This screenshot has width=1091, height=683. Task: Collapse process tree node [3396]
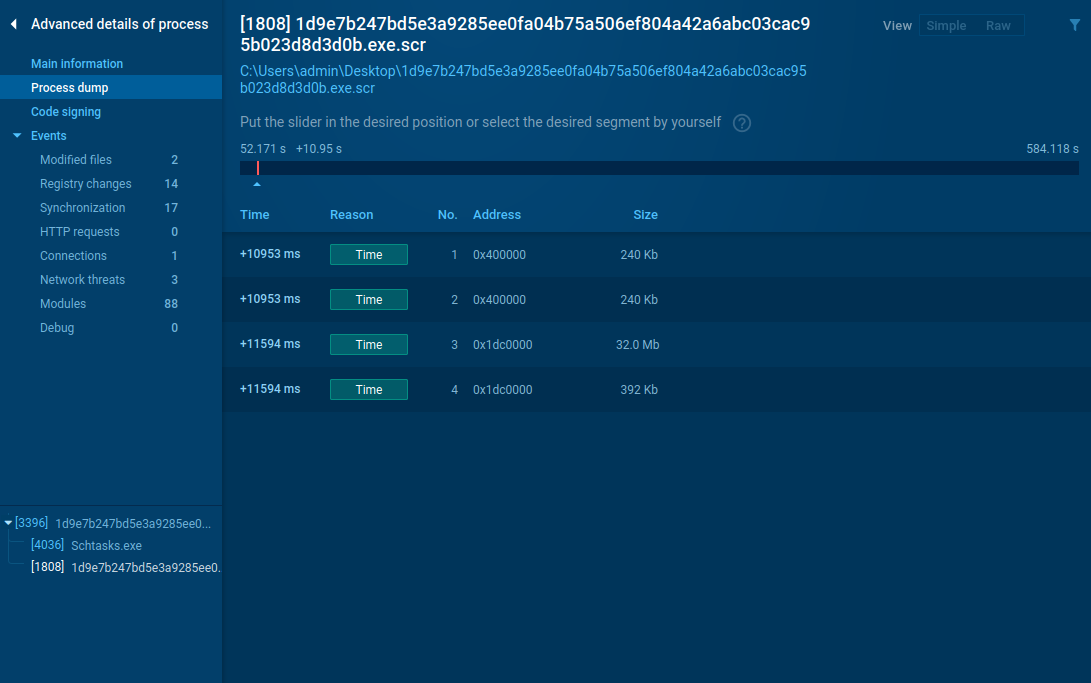pyautogui.click(x=7, y=521)
